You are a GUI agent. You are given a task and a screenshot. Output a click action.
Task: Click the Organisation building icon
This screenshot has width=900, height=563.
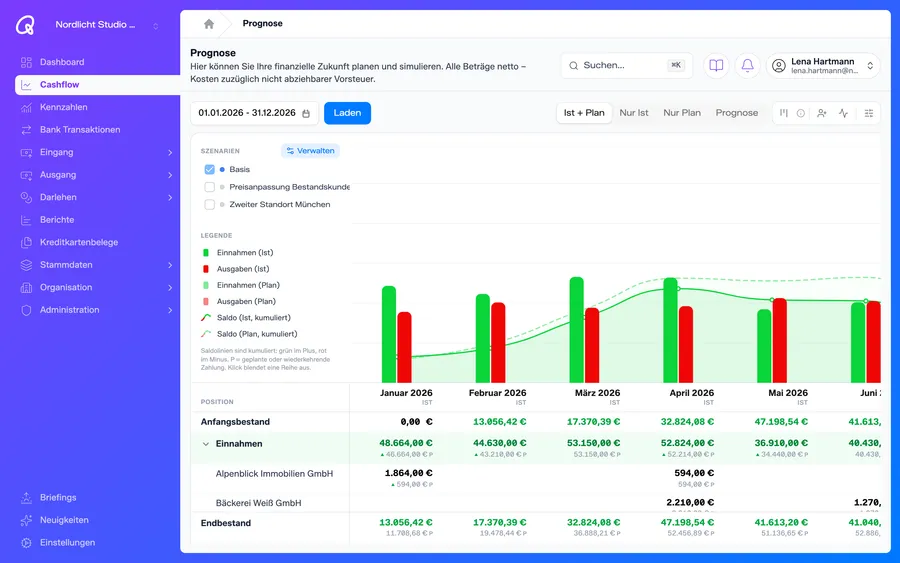[x=26, y=287]
